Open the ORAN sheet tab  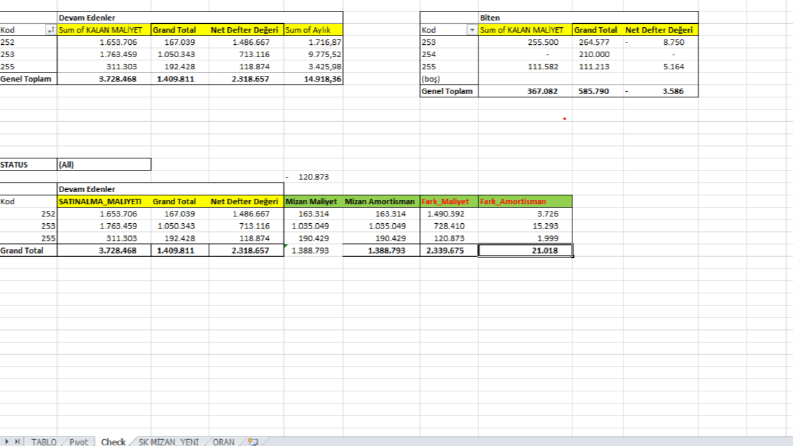click(x=223, y=441)
